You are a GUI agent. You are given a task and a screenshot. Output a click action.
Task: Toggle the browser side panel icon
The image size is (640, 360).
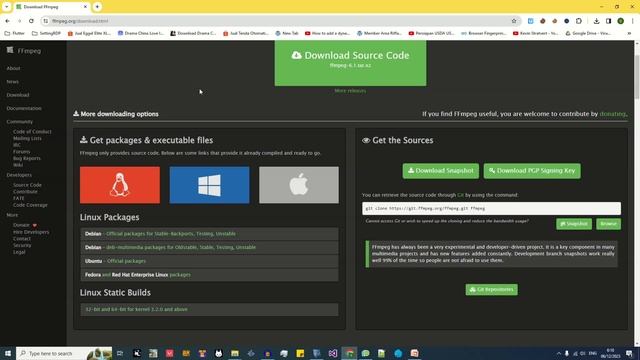608,21
